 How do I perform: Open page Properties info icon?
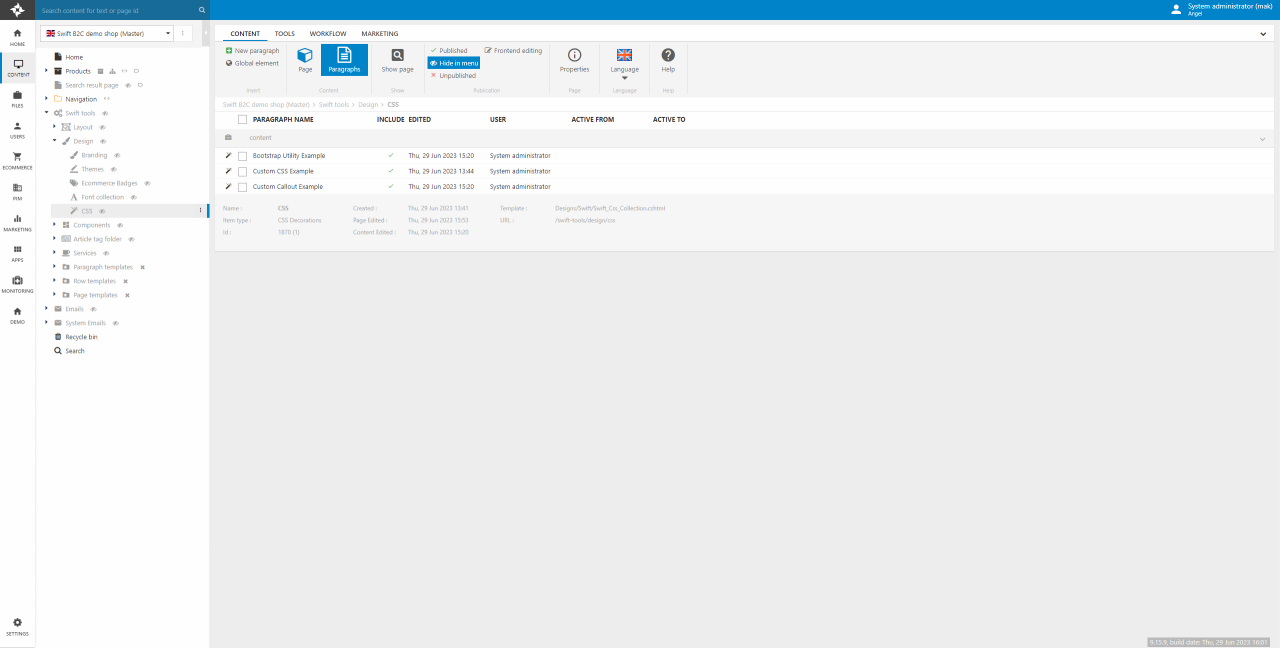click(574, 57)
